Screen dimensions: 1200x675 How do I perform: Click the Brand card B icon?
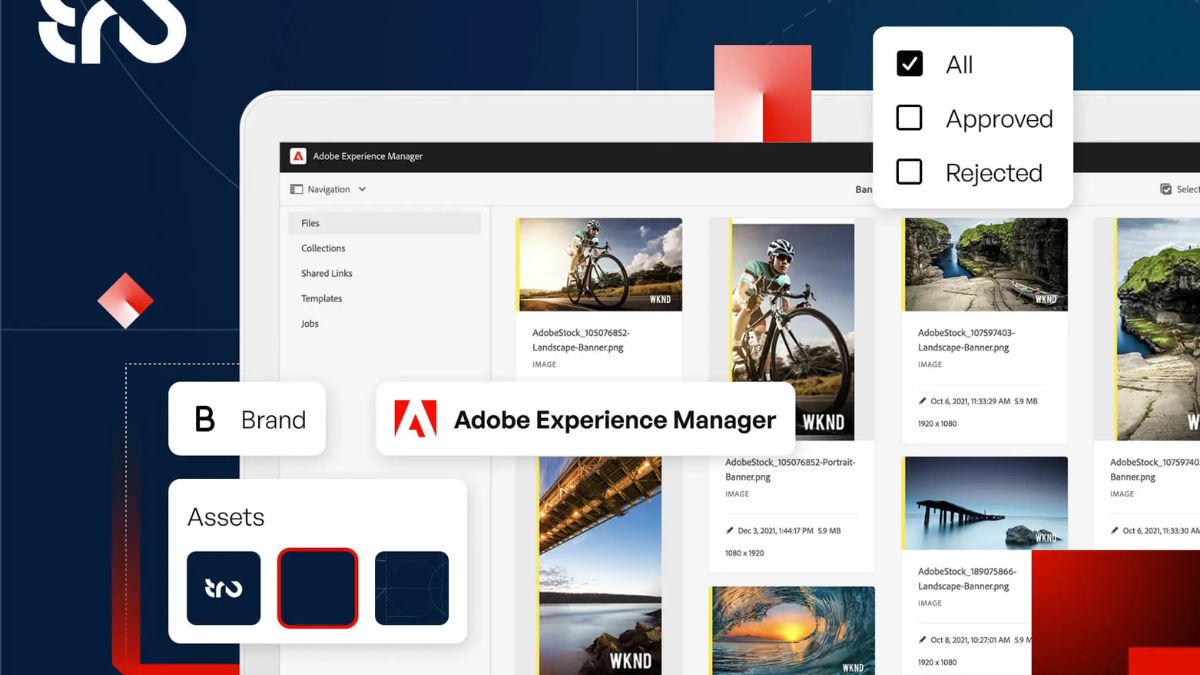(x=204, y=419)
